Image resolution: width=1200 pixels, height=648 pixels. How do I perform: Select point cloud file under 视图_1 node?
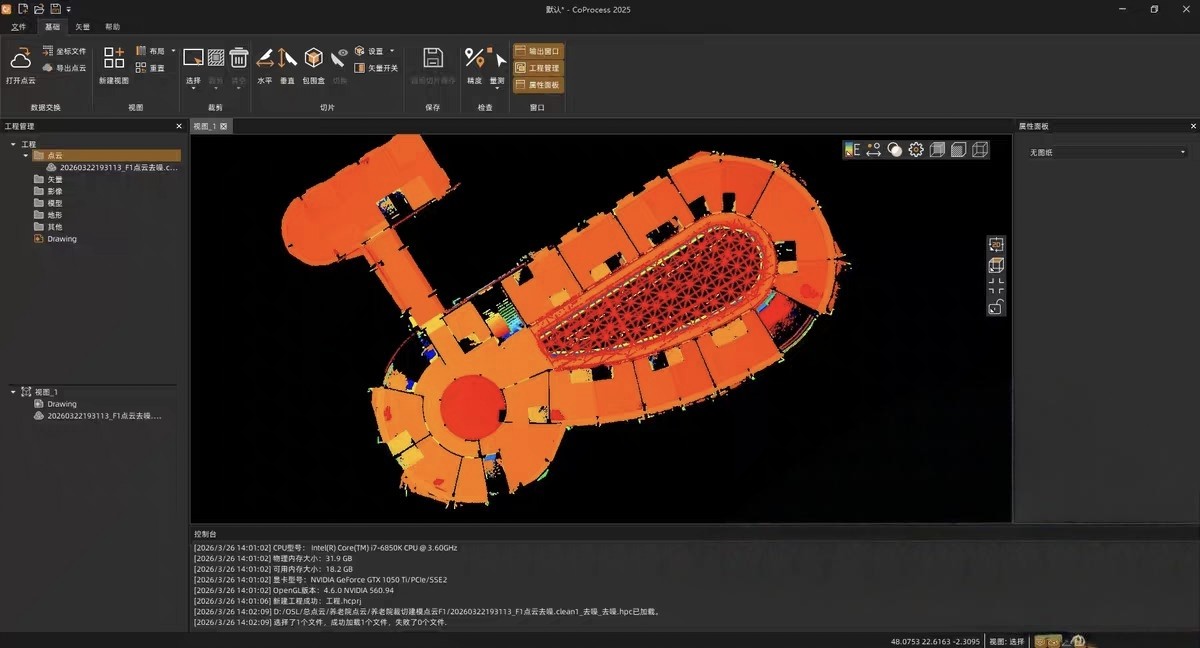click(x=98, y=416)
